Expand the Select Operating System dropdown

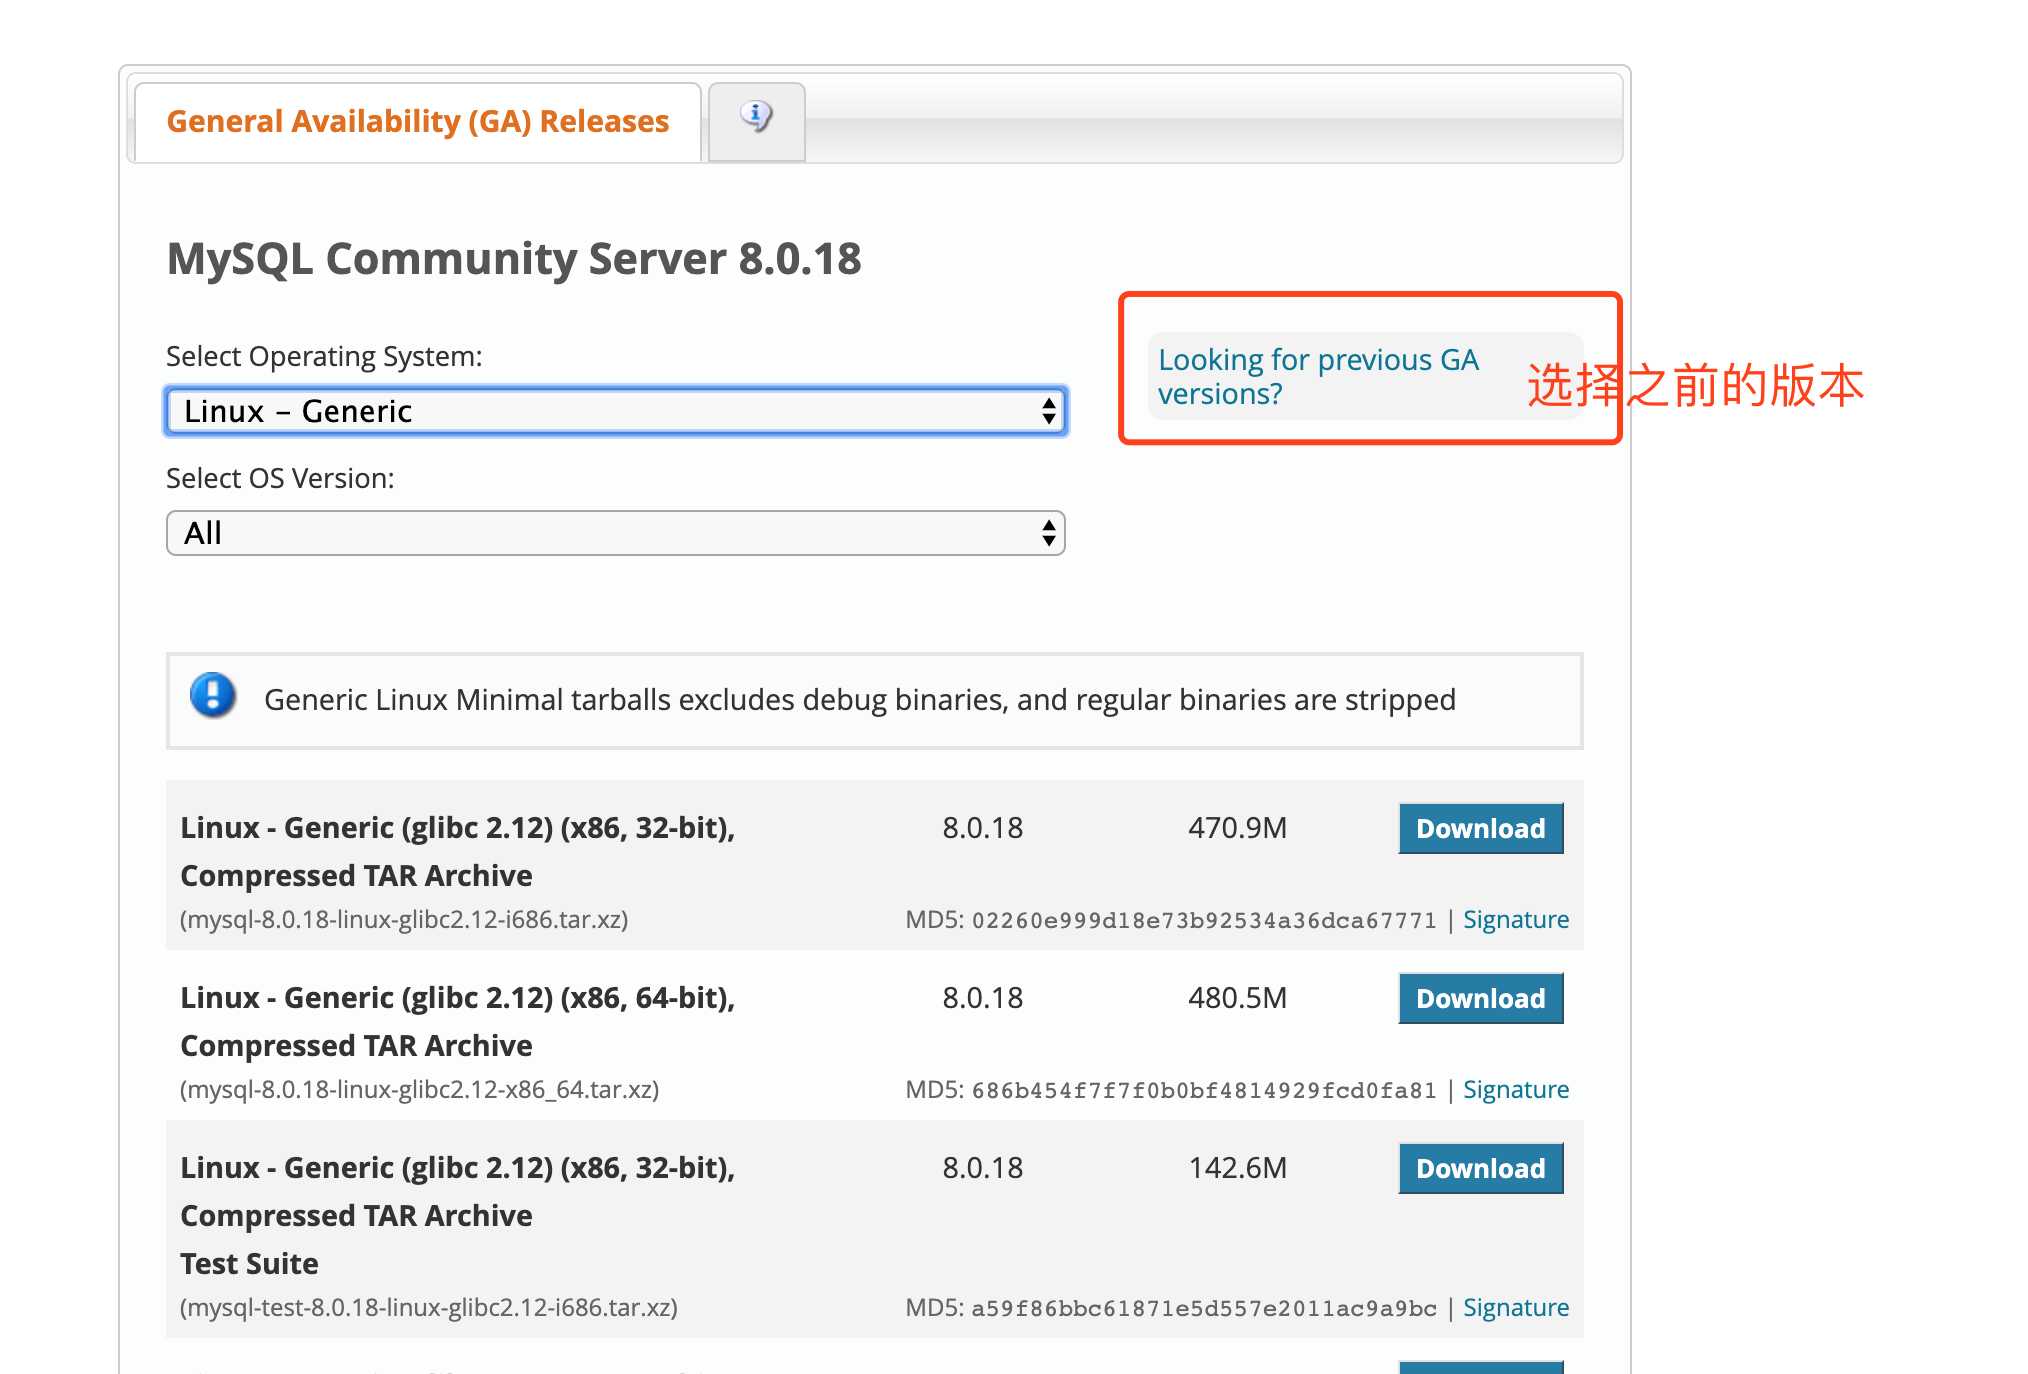[613, 409]
